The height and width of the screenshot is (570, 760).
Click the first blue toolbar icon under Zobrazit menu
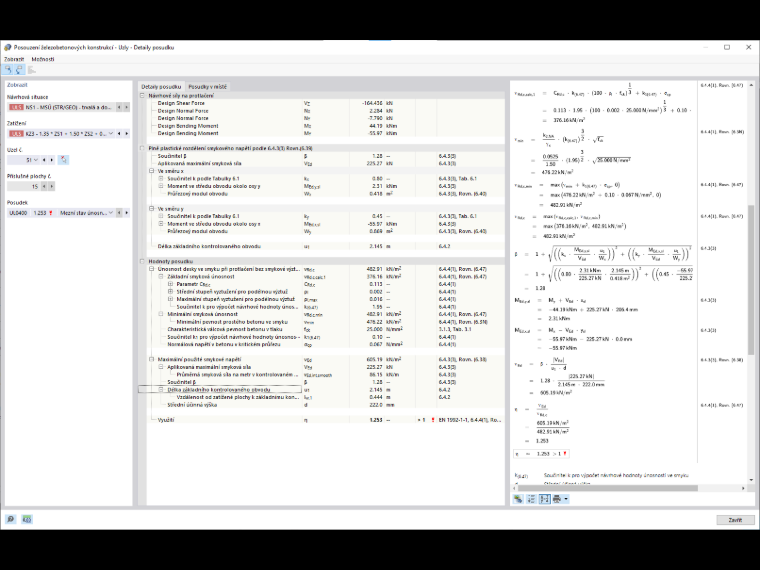(x=8, y=70)
